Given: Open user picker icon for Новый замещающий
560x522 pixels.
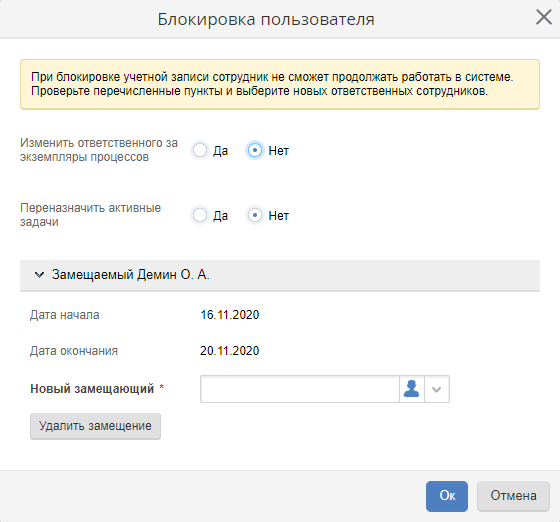Looking at the screenshot, I should click(411, 389).
